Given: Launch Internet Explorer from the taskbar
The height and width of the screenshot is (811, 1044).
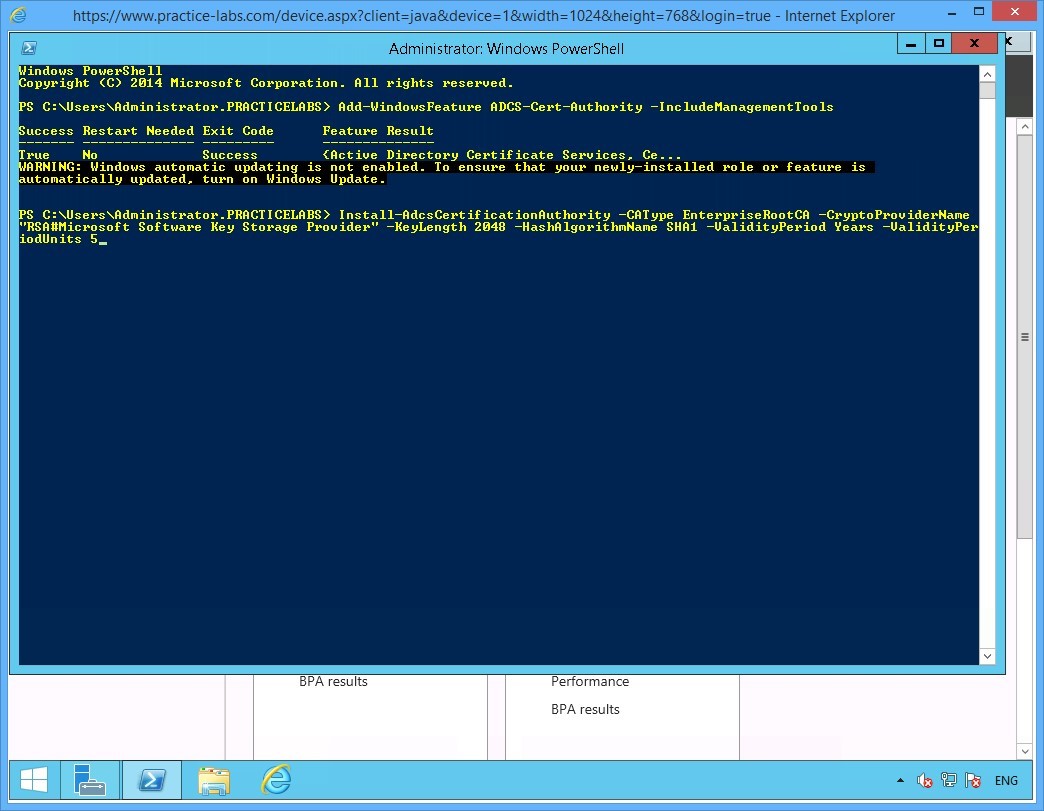Looking at the screenshot, I should (275, 779).
